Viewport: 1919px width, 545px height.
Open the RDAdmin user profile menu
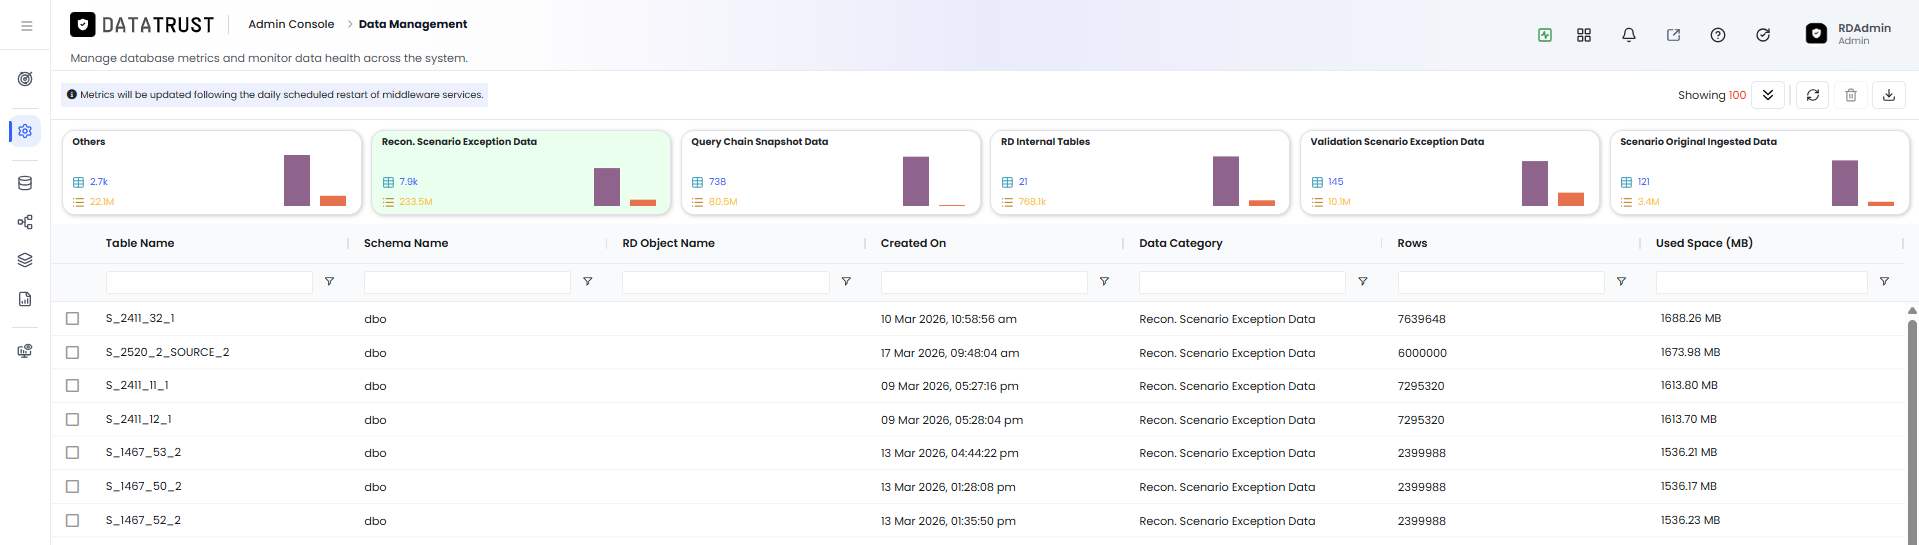point(1849,34)
